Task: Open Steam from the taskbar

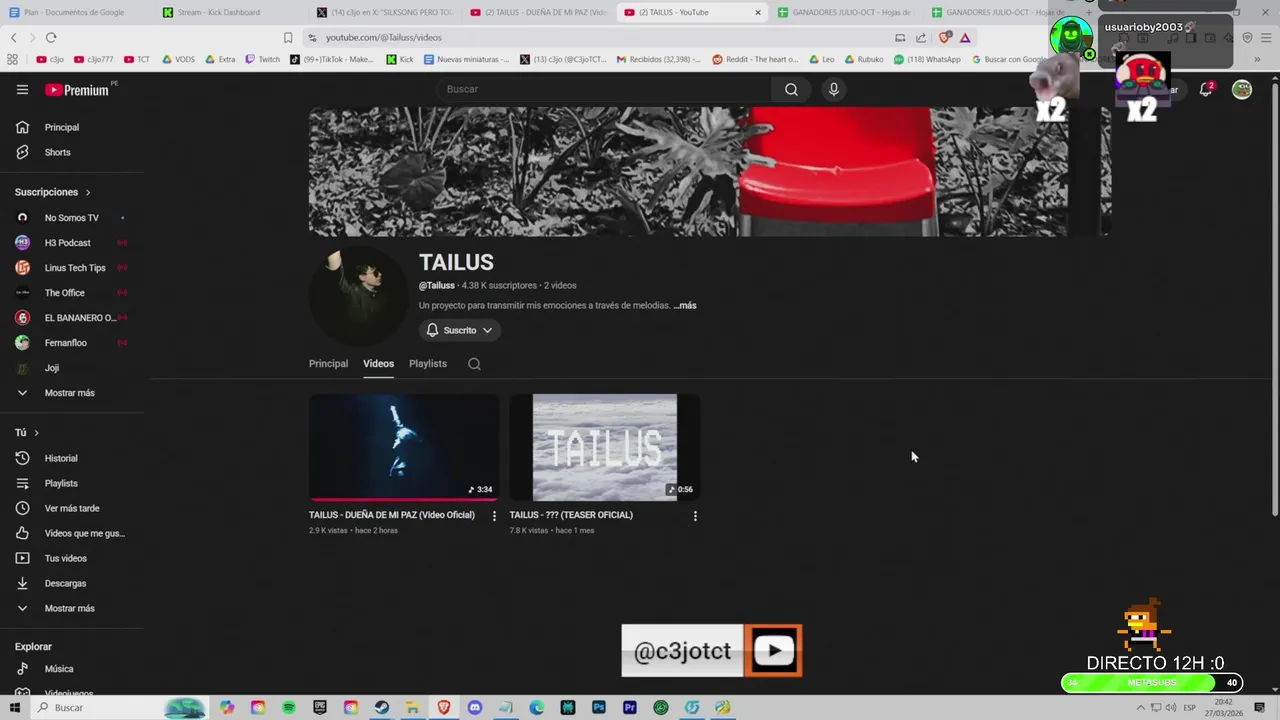Action: tap(382, 707)
